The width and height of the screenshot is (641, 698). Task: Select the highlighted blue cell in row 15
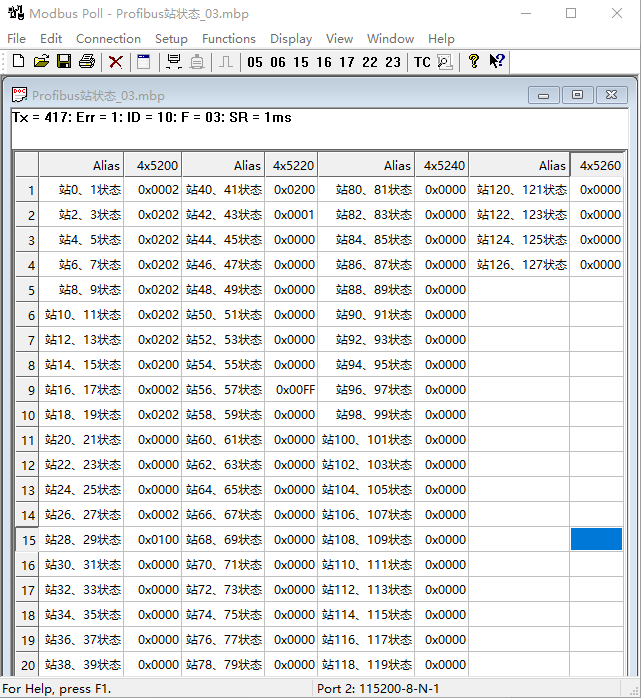[596, 540]
